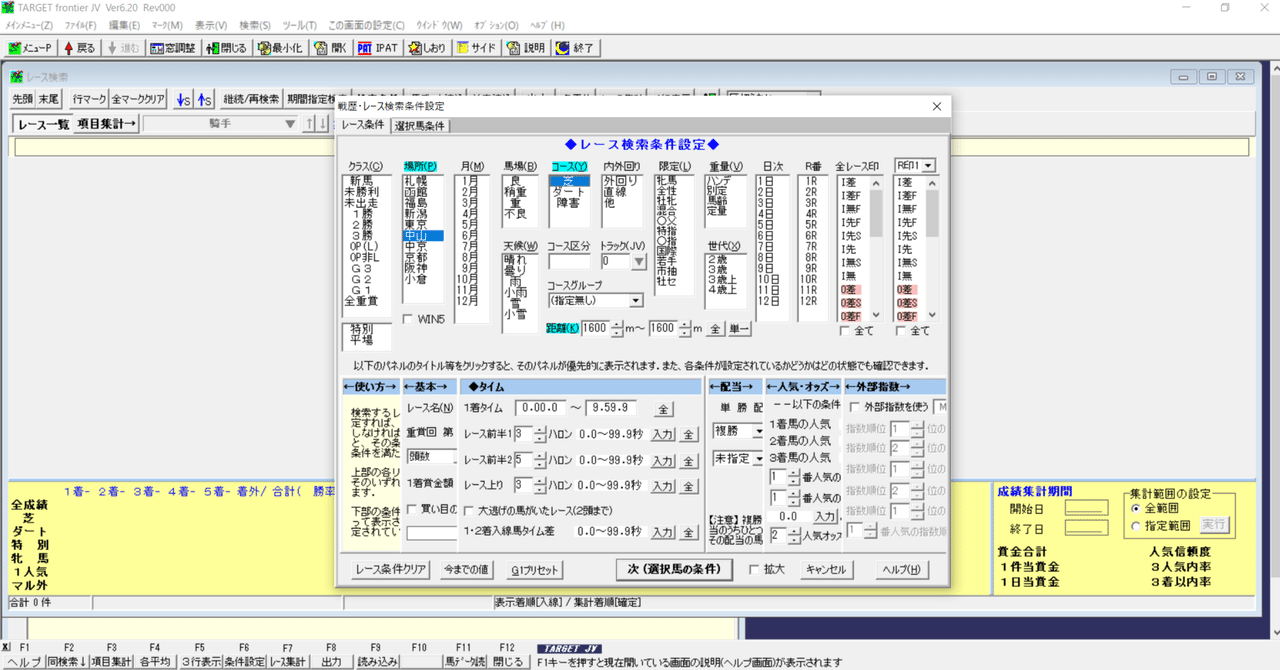
Task: Click the descending sort ↓S icon
Action: (x=182, y=99)
